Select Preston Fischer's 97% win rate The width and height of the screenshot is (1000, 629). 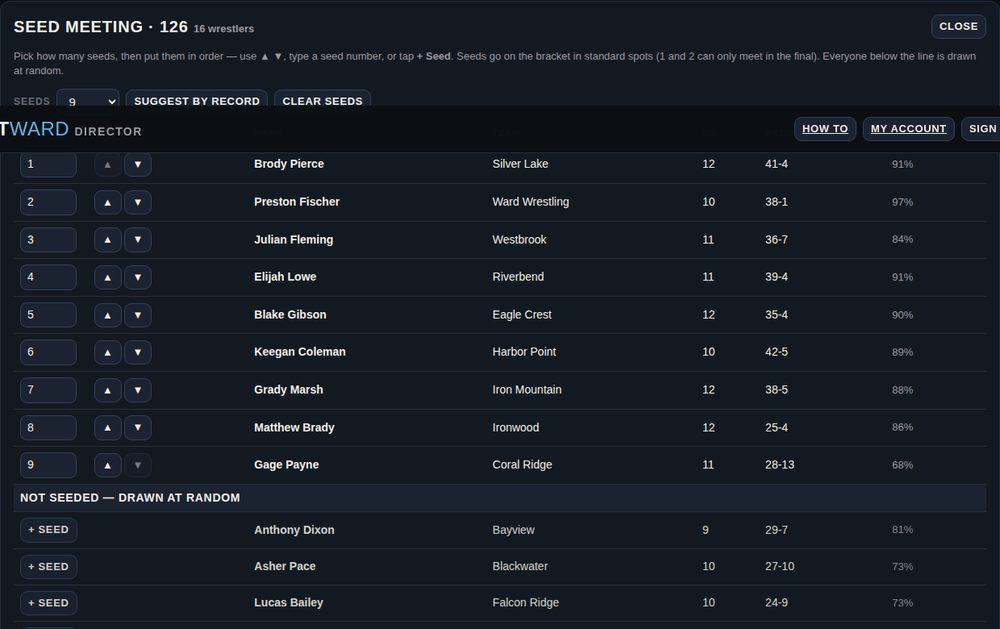click(x=902, y=202)
